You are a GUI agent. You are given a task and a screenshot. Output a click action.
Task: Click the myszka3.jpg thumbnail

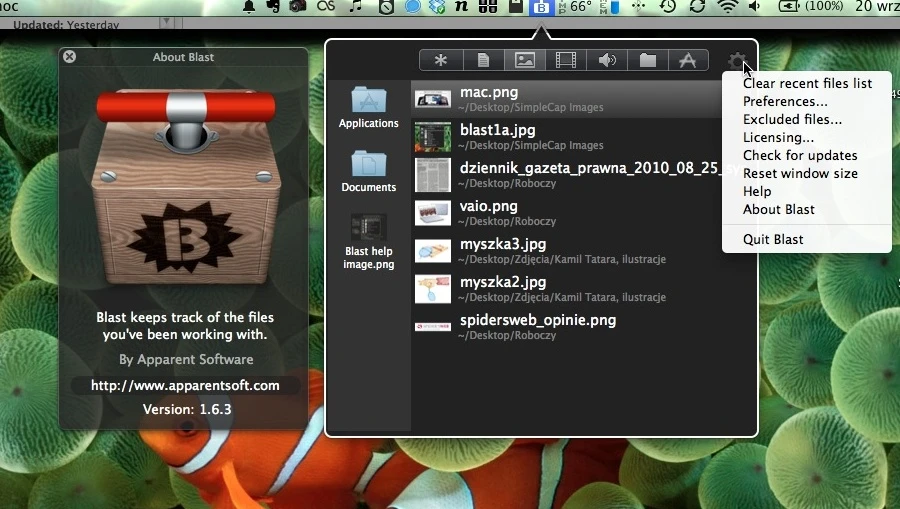433,251
